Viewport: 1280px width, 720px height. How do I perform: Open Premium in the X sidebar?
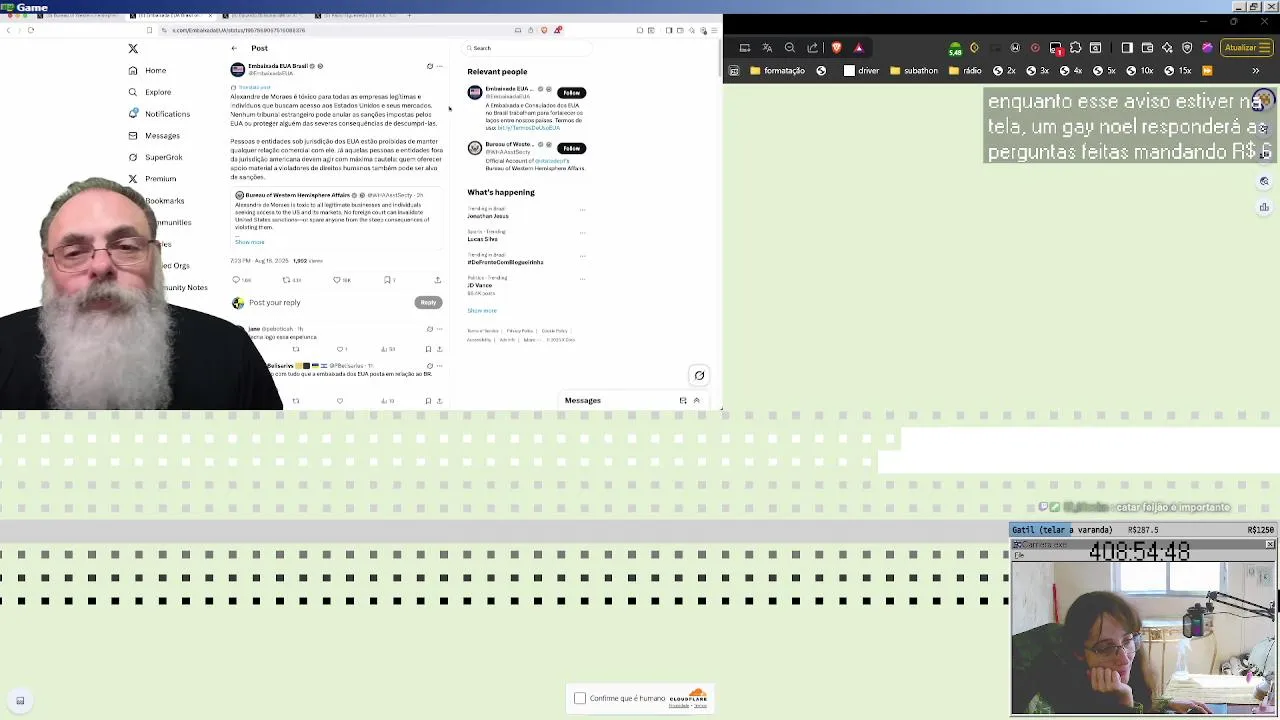152,179
